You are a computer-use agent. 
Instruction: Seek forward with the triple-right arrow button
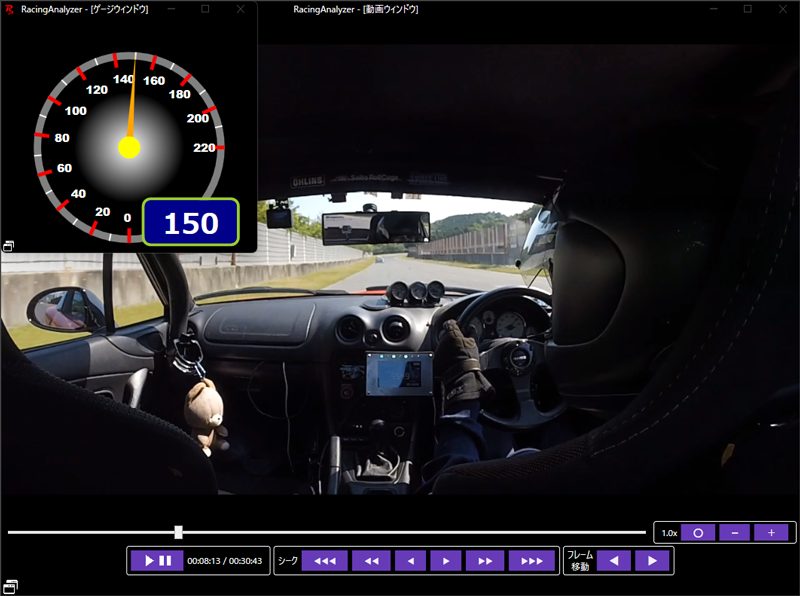(x=531, y=561)
